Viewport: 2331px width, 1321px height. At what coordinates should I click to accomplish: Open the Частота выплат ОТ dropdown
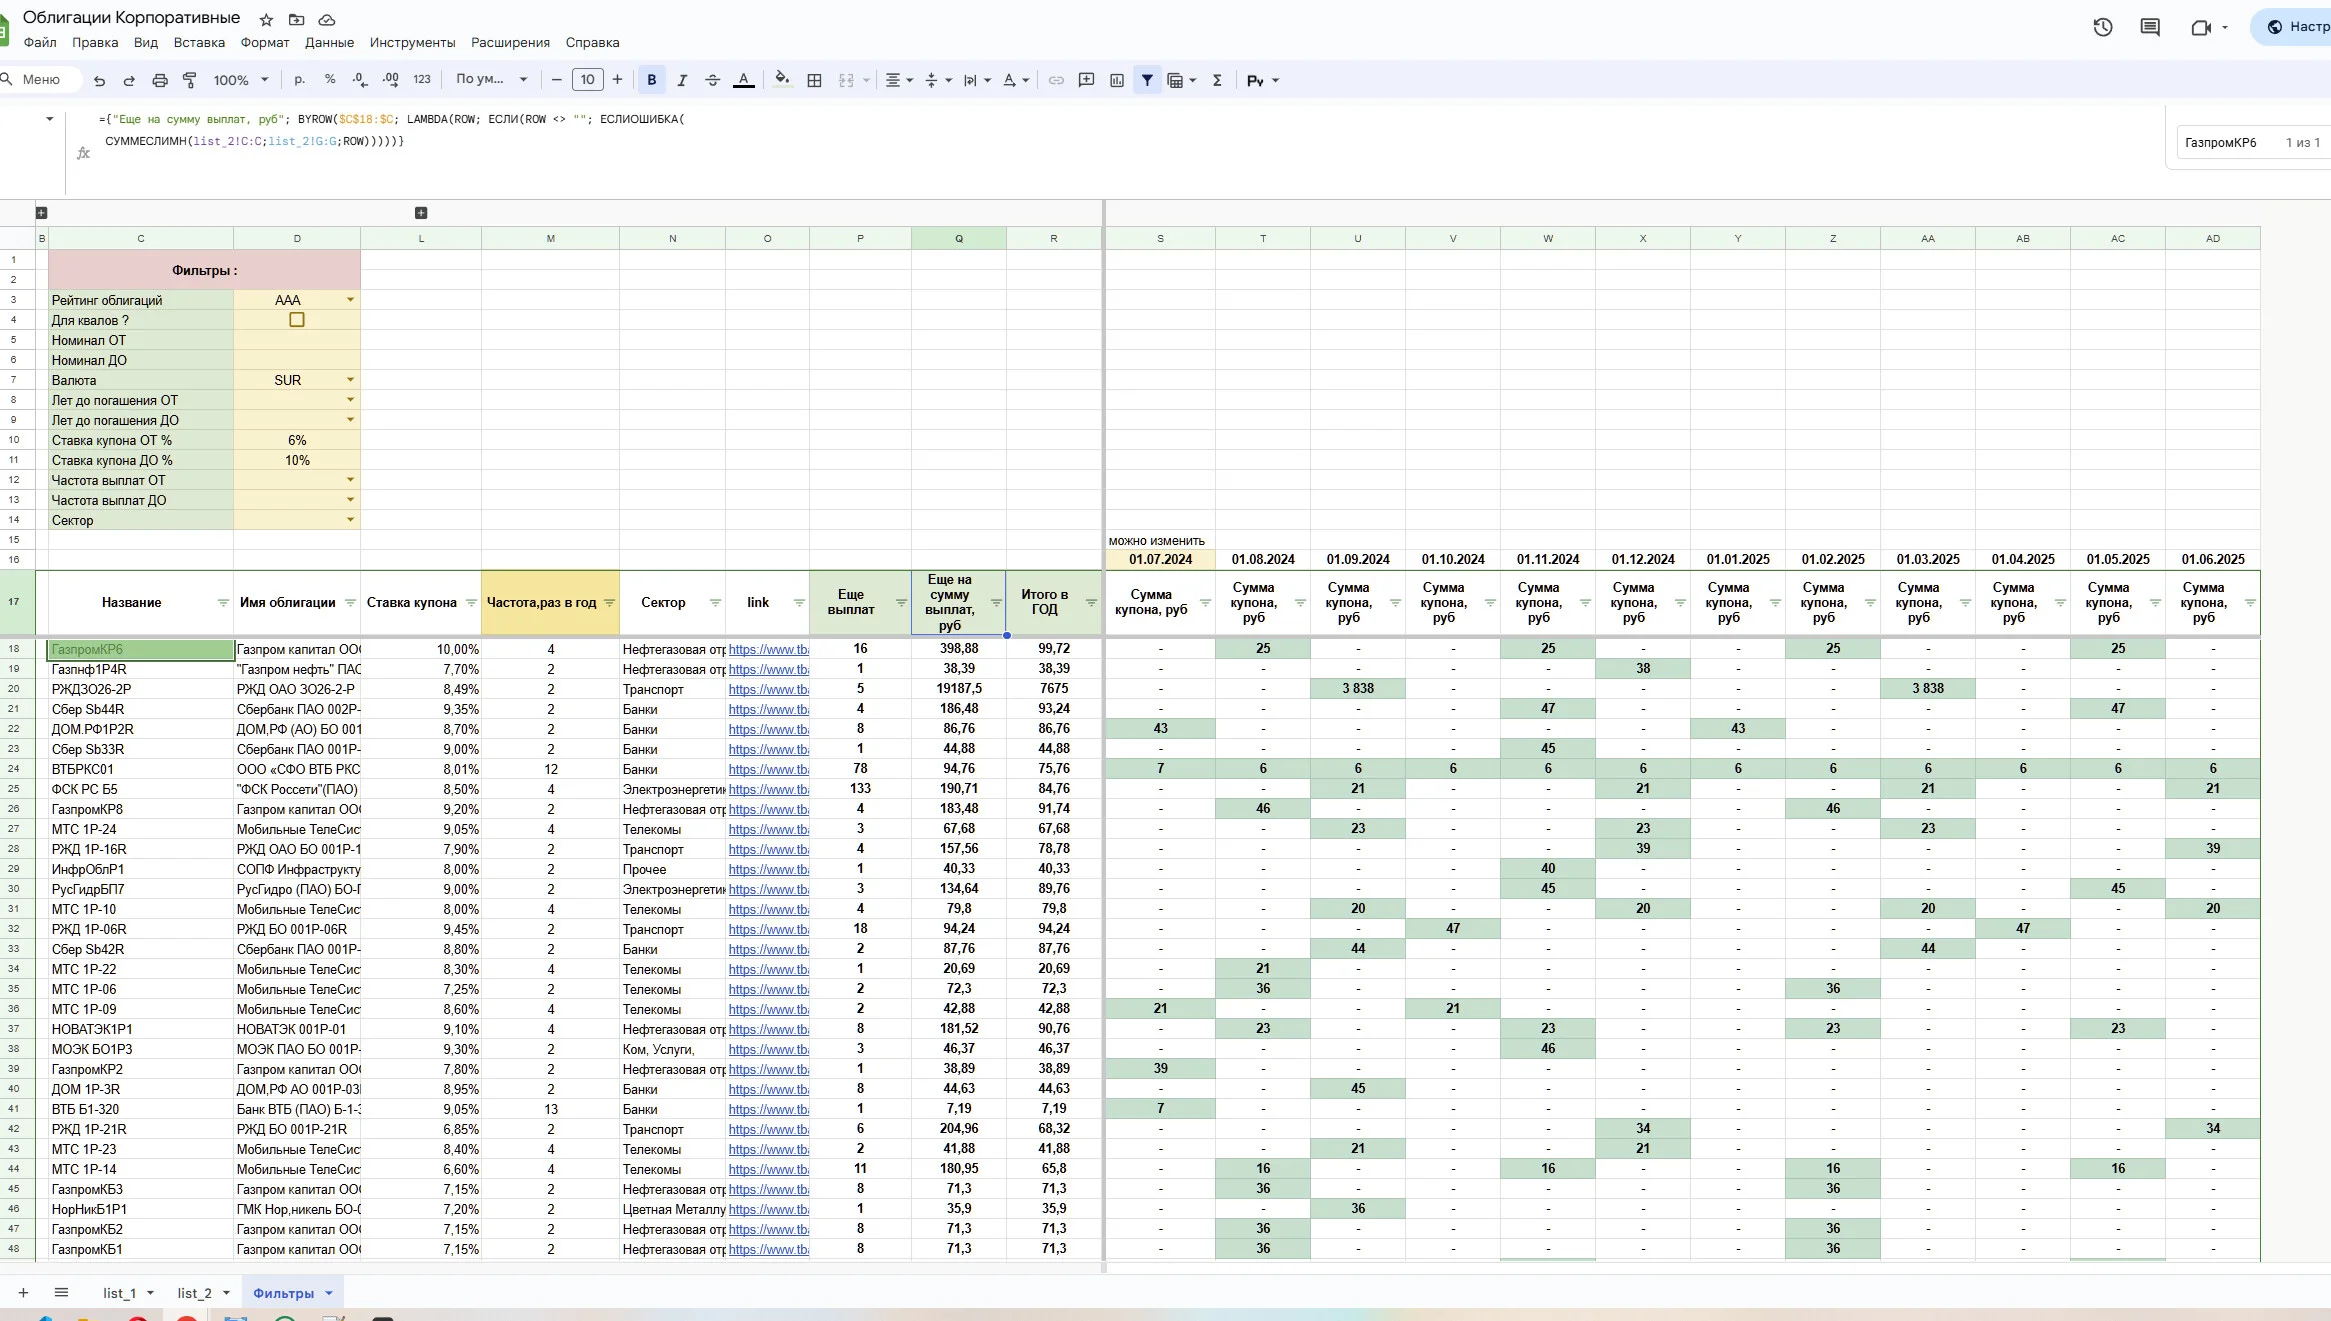351,480
